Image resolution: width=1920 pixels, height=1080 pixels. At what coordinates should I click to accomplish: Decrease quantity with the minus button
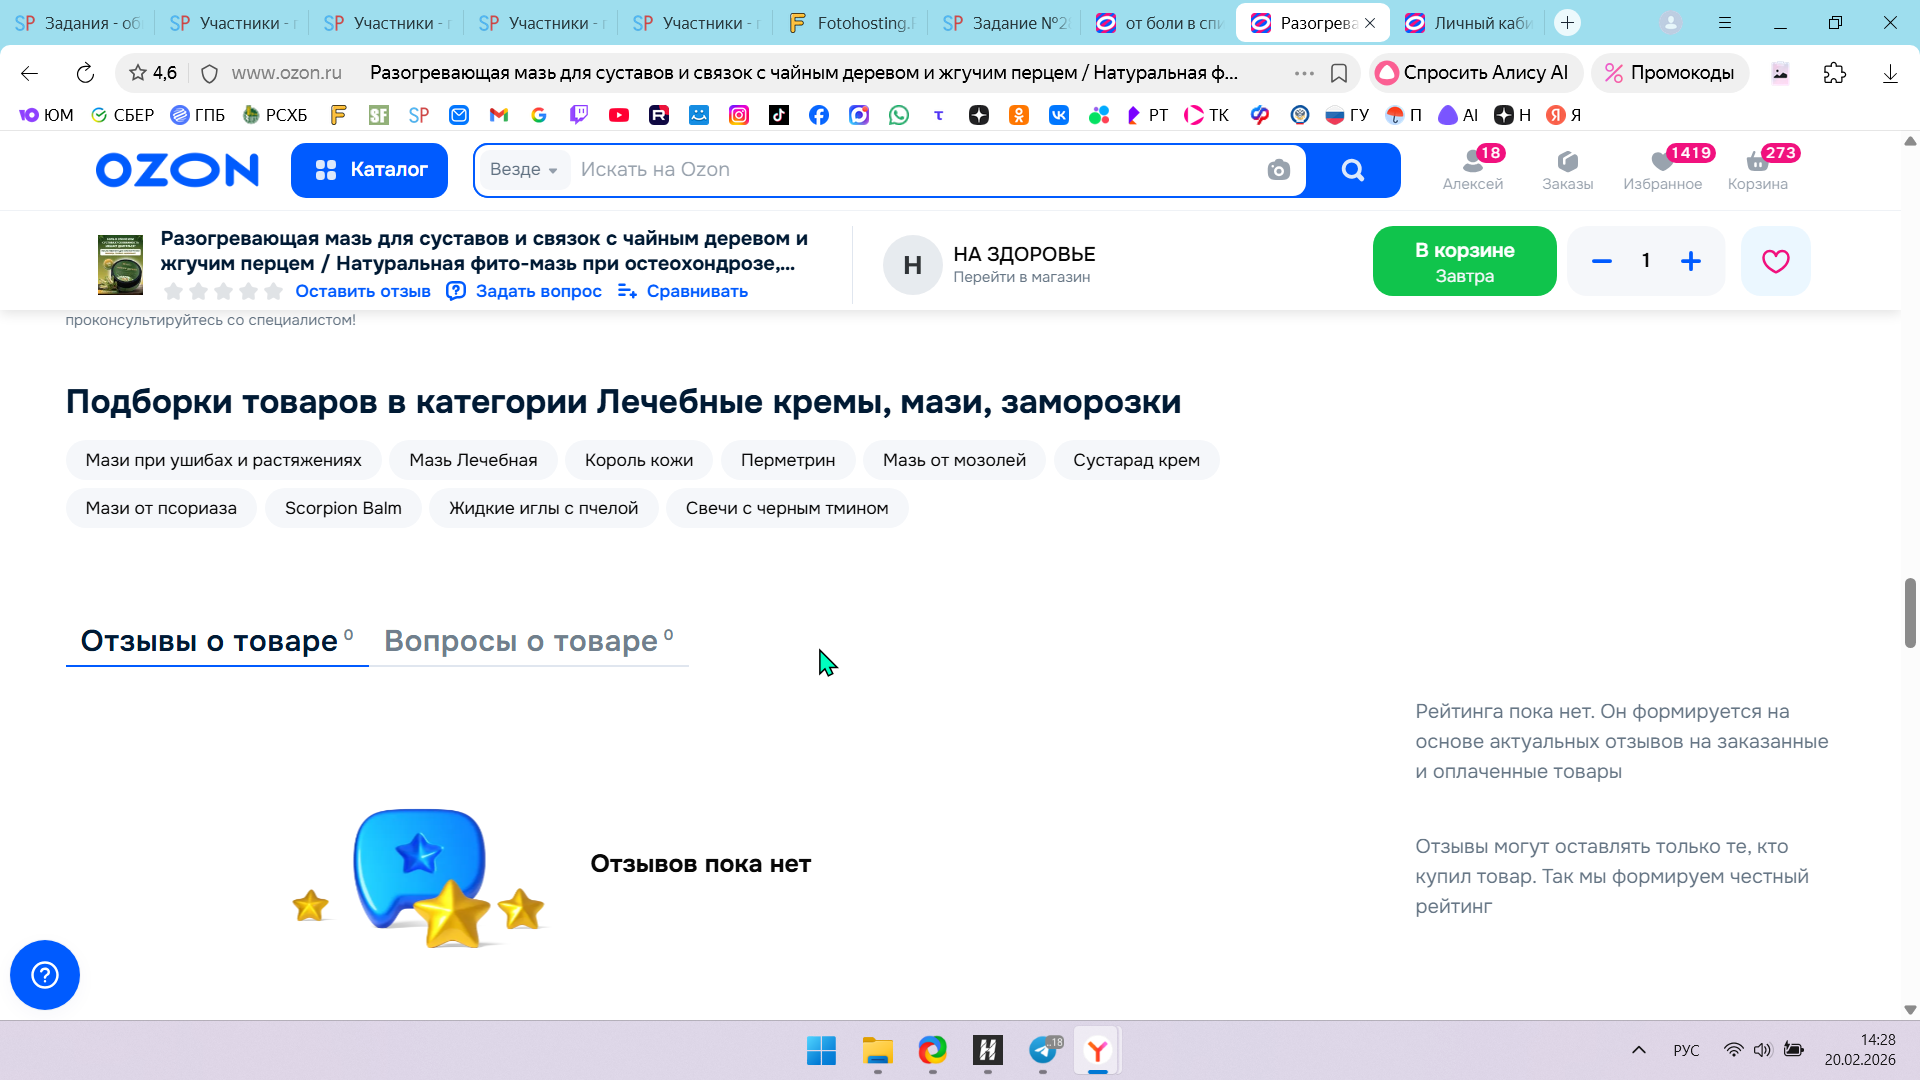(x=1602, y=261)
